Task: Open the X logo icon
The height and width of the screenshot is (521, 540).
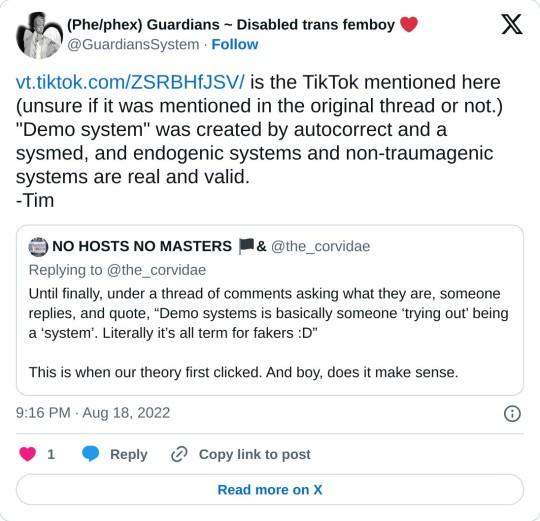Action: 512,24
